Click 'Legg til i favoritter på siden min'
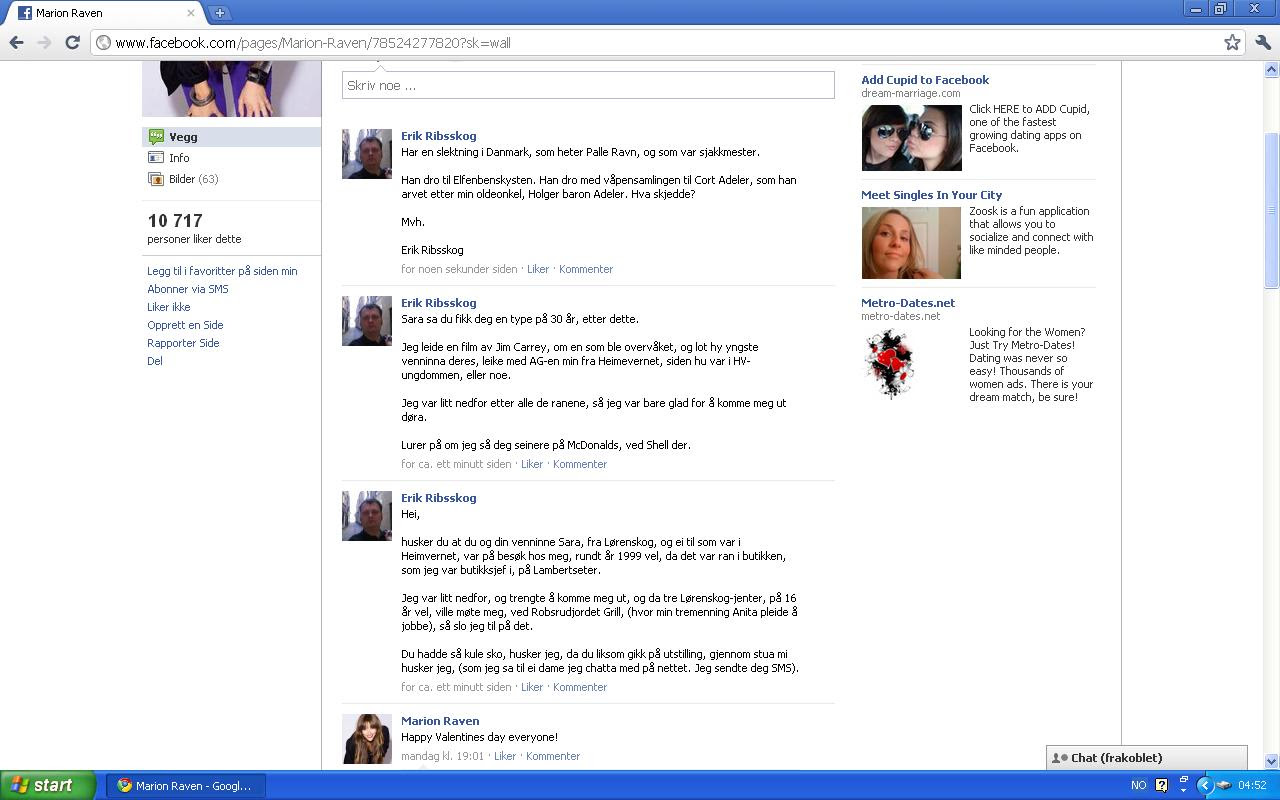1280x800 pixels. [222, 271]
